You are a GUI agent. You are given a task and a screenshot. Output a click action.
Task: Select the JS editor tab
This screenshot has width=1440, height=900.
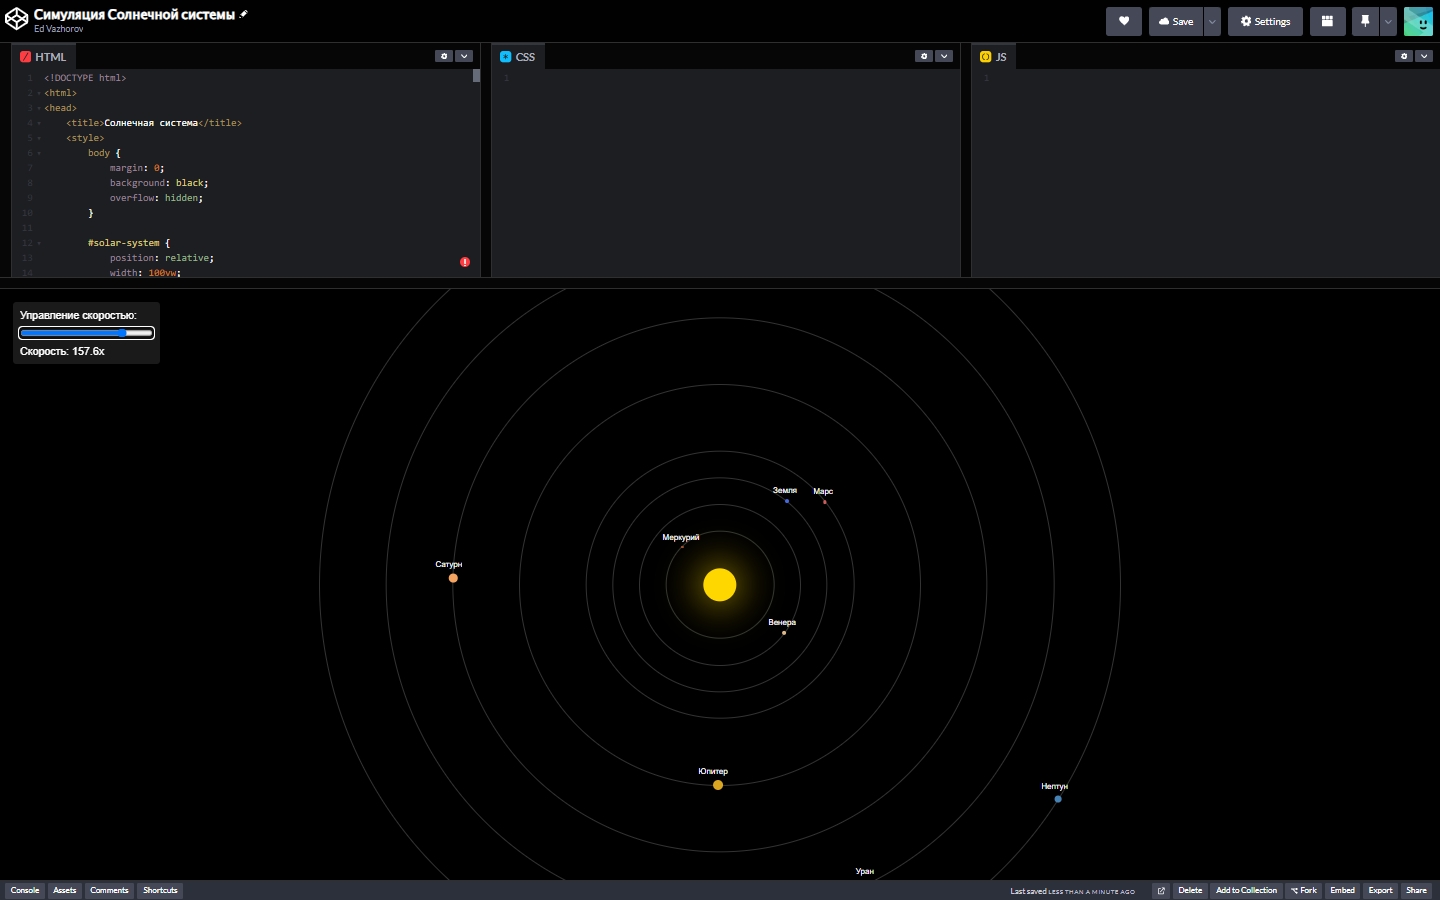pyautogui.click(x=994, y=57)
